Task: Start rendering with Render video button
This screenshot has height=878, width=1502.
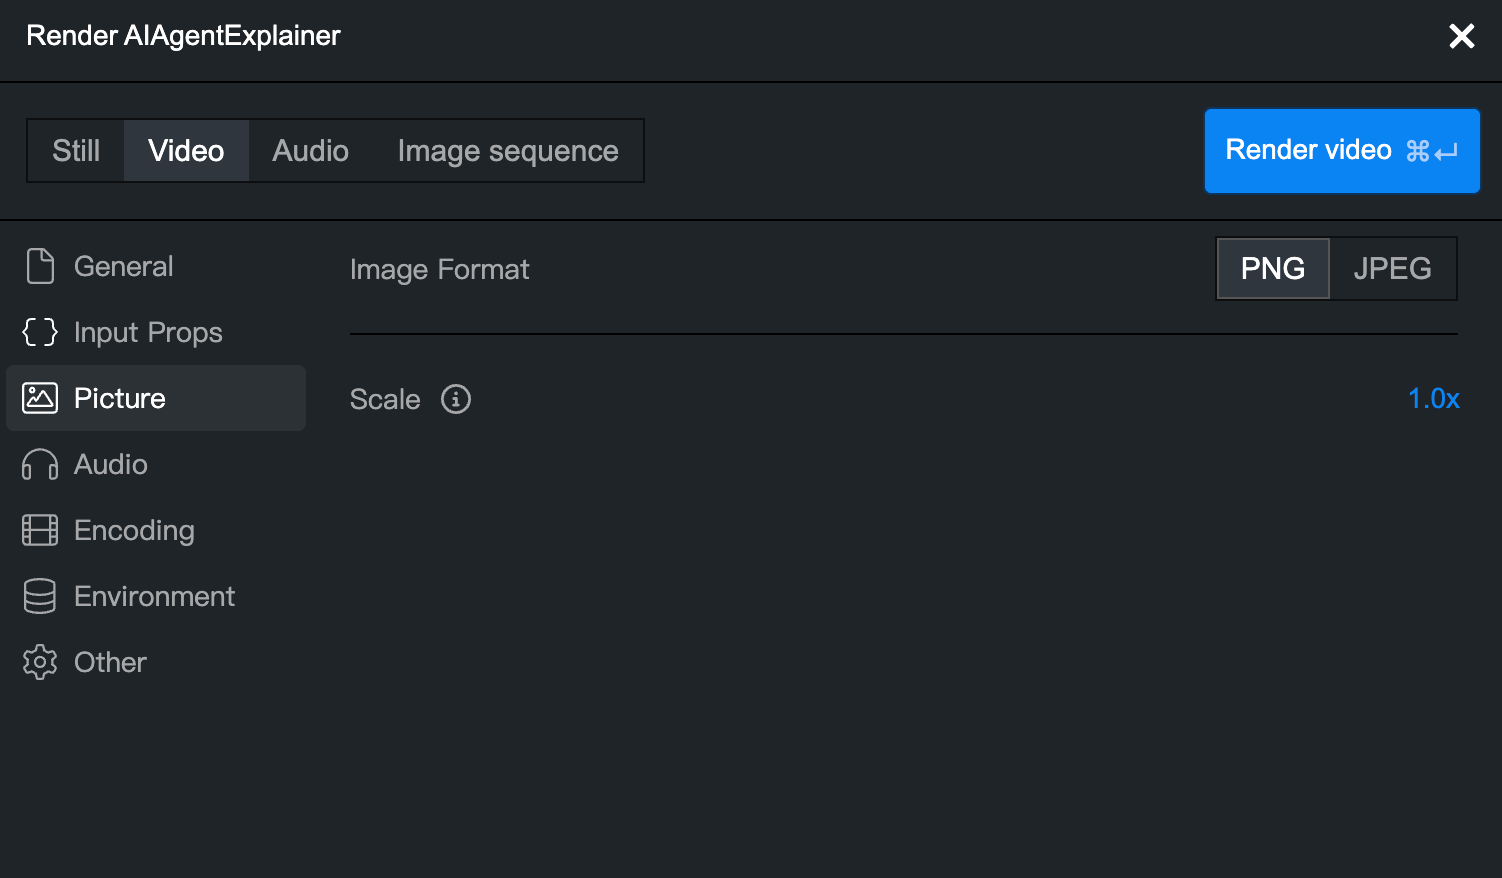Action: click(1342, 151)
